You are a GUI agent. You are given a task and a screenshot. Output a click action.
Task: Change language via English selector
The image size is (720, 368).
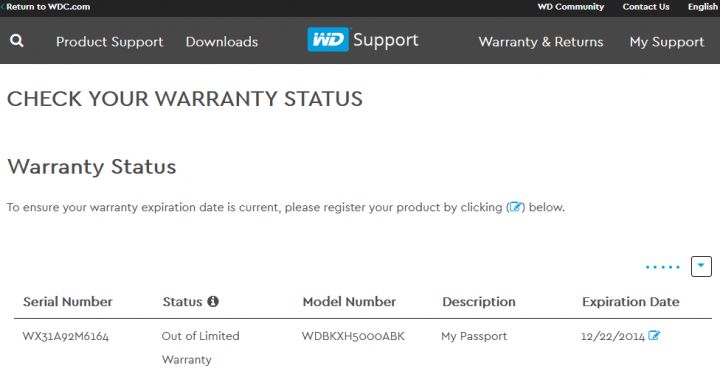pos(703,7)
